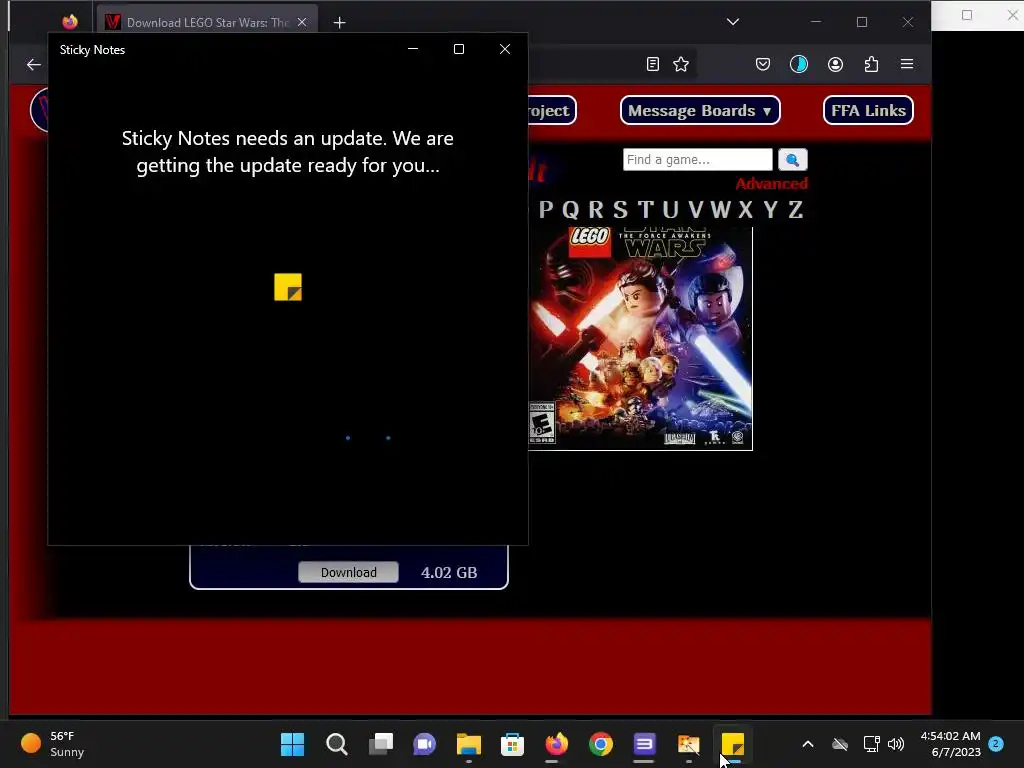Click the OneDrive cloud tray icon
Screen dimensions: 1024x768
point(840,744)
